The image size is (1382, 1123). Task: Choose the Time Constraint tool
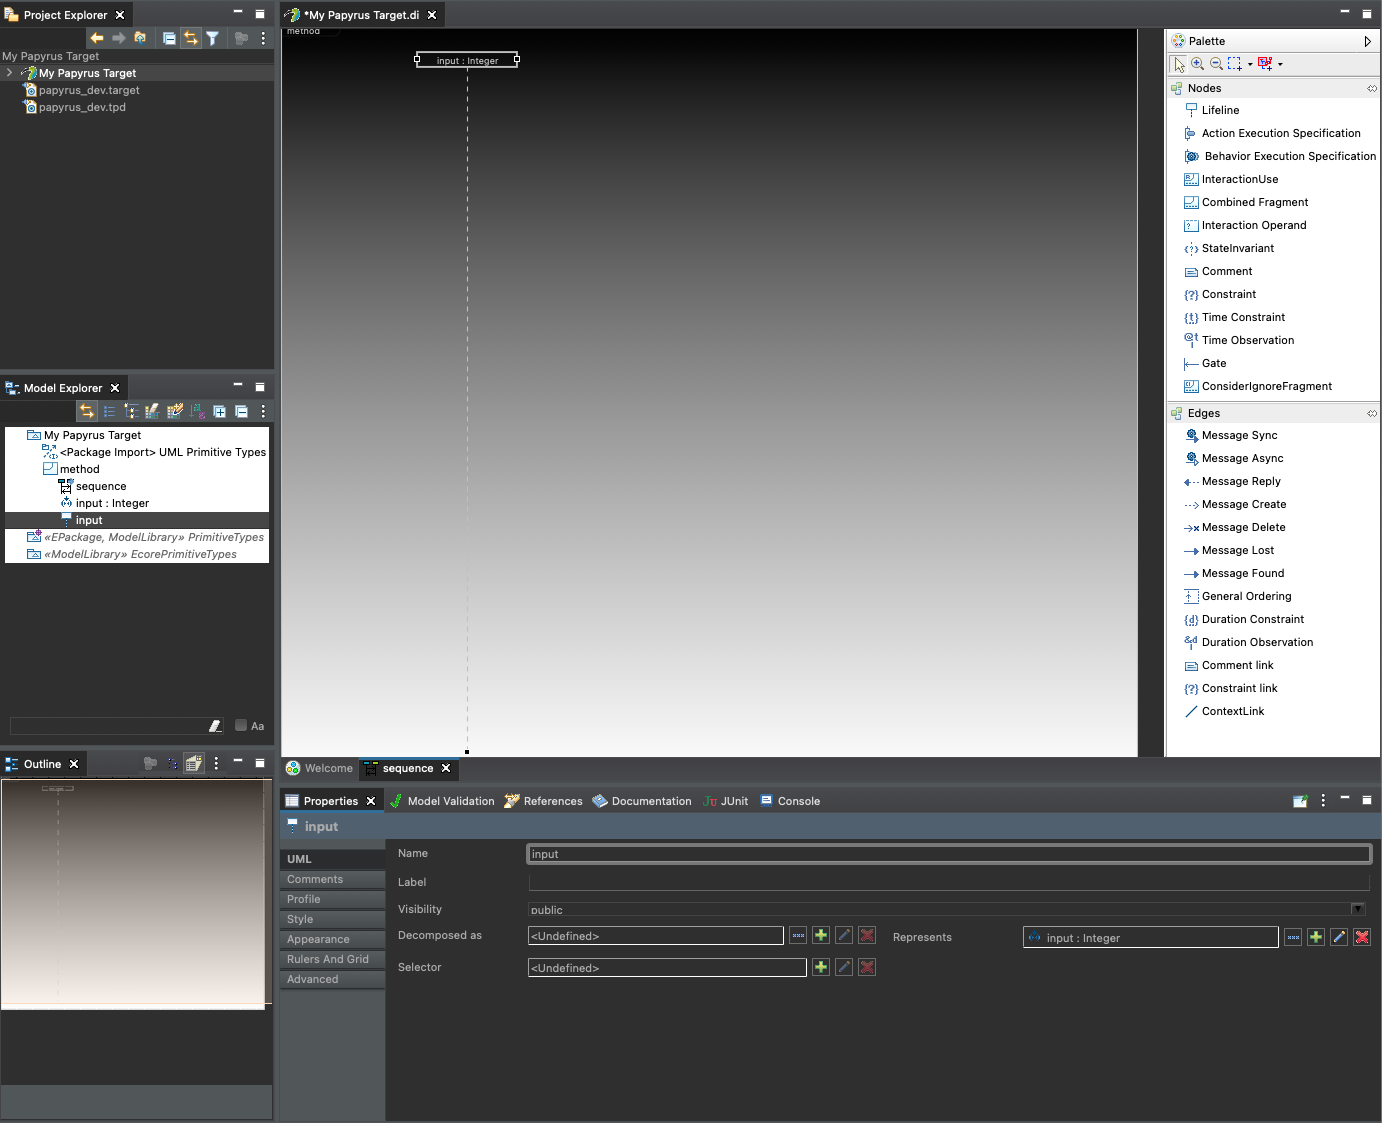click(x=1234, y=317)
